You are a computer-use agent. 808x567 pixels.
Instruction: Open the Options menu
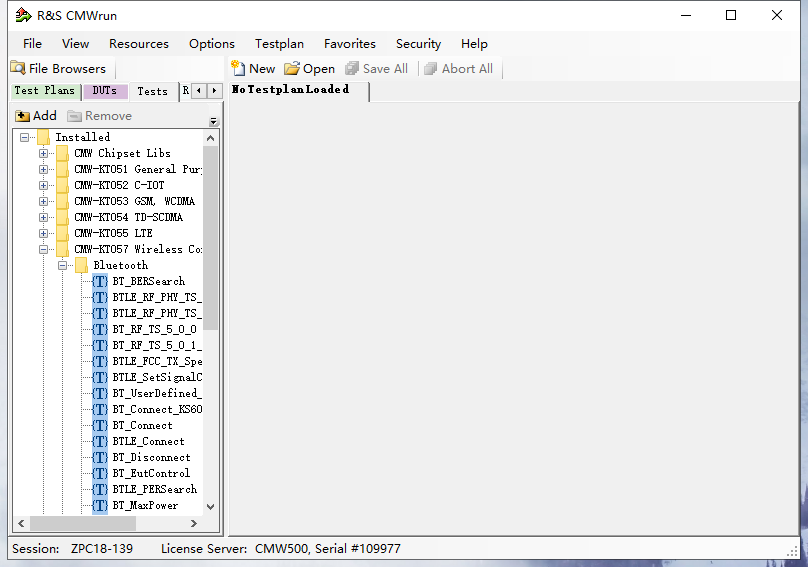click(x=212, y=44)
